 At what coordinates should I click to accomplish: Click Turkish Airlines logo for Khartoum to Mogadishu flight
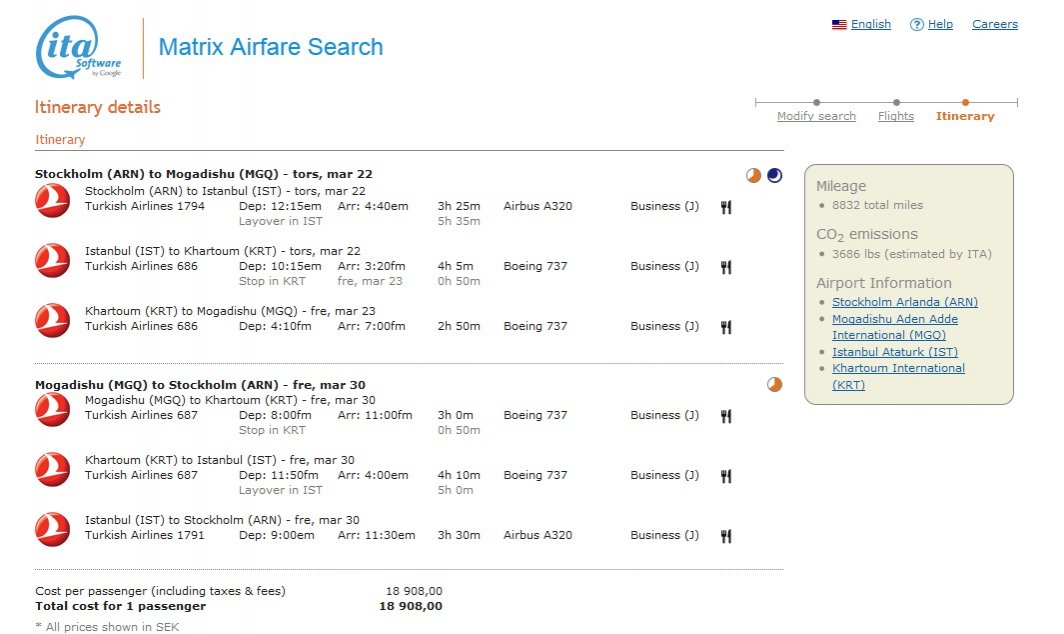coord(52,320)
